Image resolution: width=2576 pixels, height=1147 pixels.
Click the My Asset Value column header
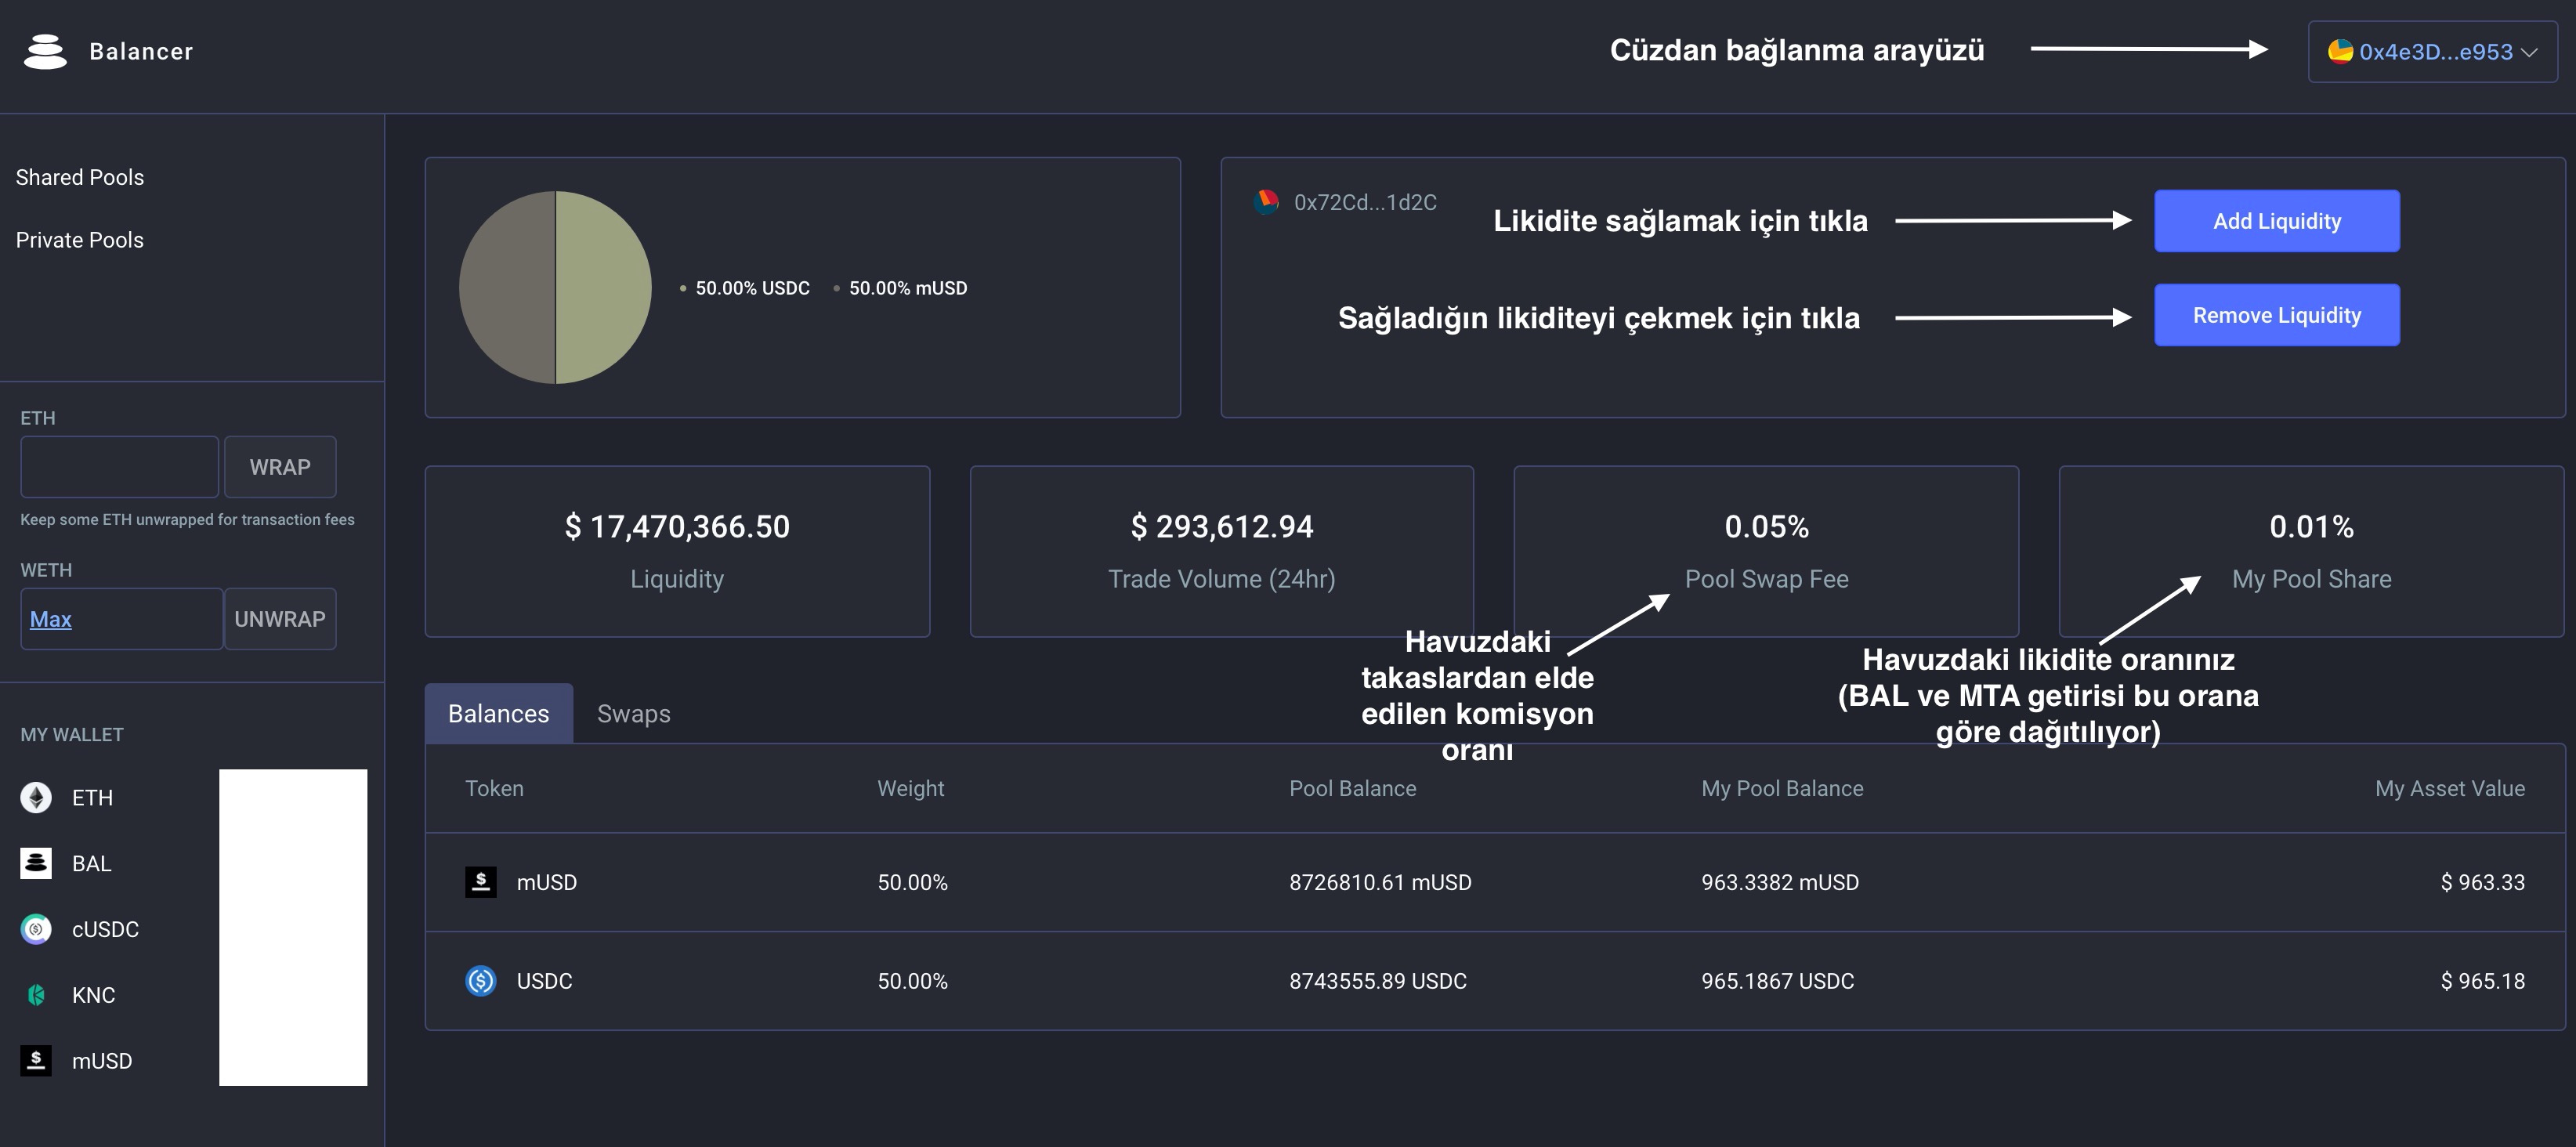tap(2450, 788)
